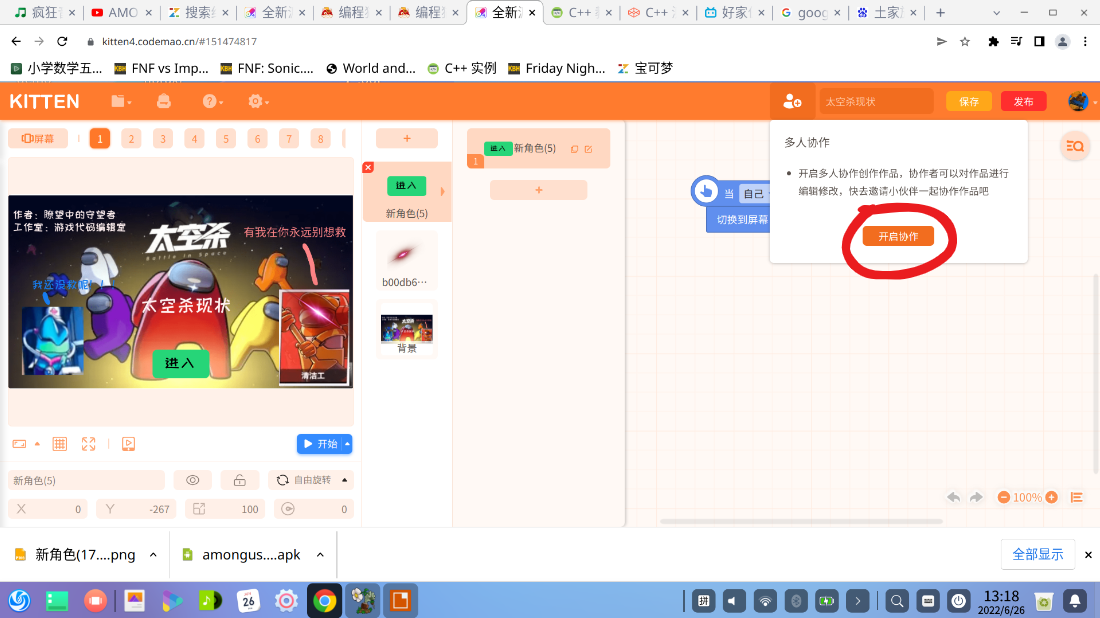Image resolution: width=1100 pixels, height=618 pixels.
Task: Toggle sprite visibility eye icon
Action: pos(193,481)
